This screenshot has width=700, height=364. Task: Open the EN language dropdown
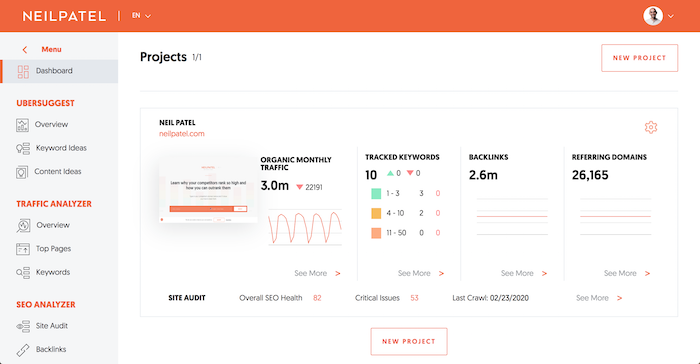(x=141, y=16)
